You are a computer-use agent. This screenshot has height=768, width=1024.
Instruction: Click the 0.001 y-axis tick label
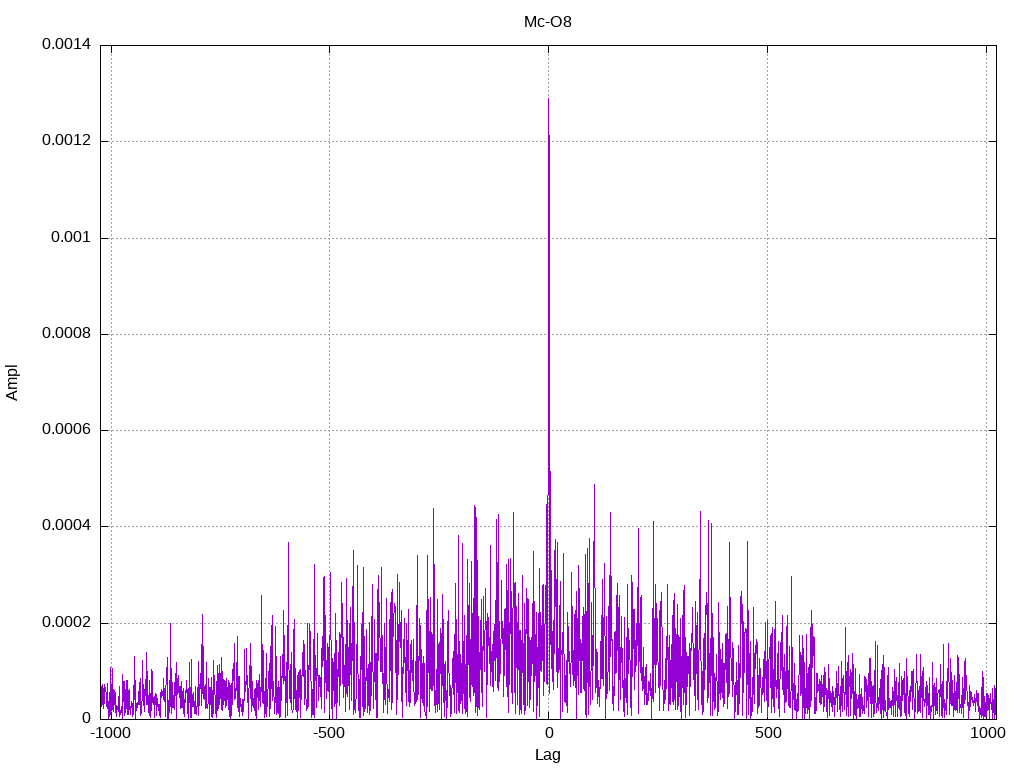[71, 237]
